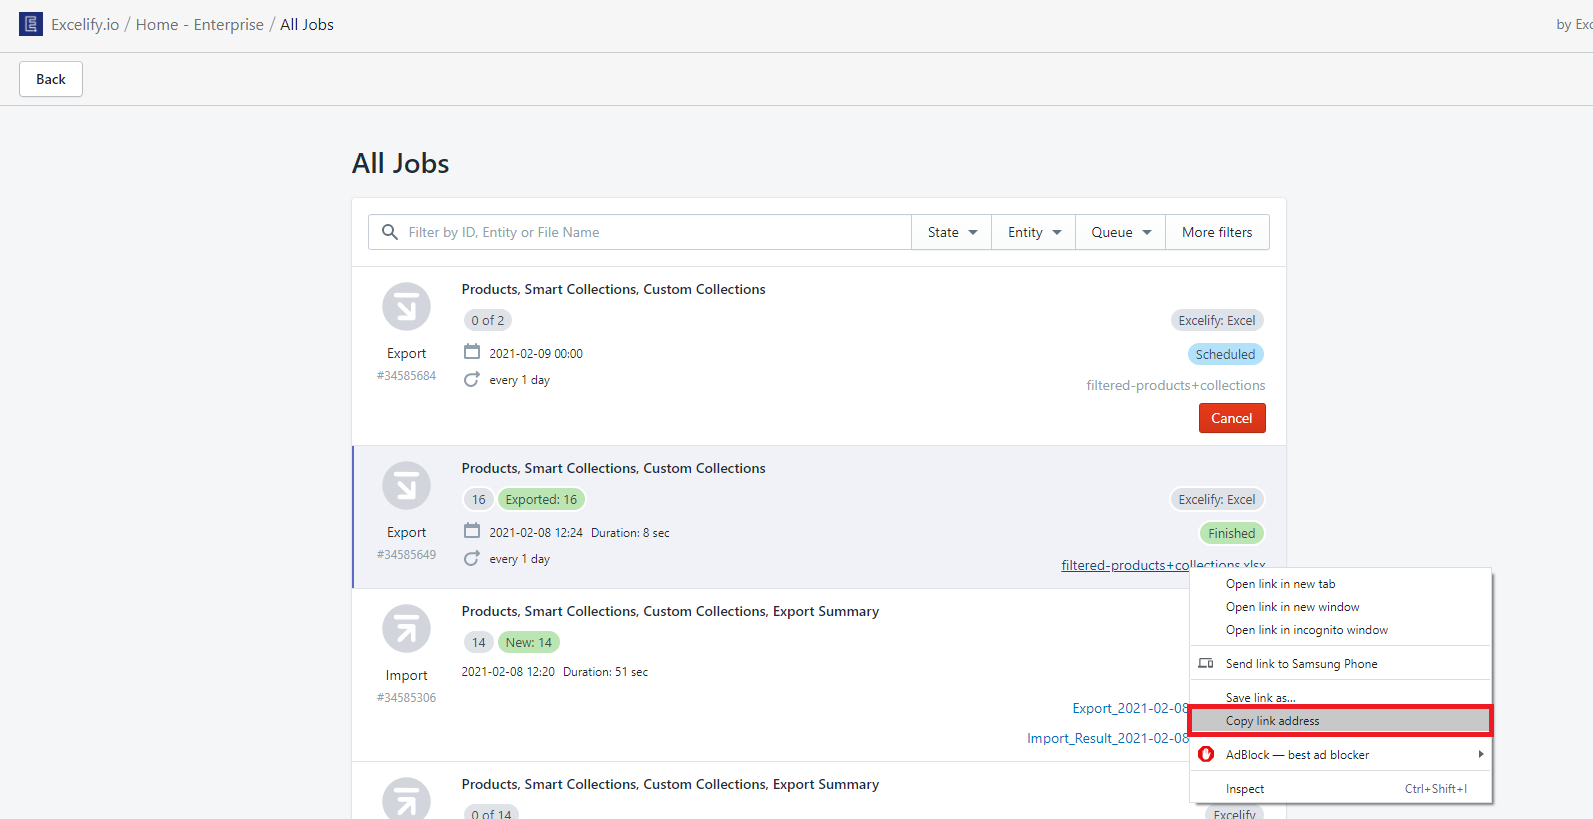This screenshot has width=1593, height=819.
Task: Click the Excelify.io logo icon
Action: click(31, 24)
